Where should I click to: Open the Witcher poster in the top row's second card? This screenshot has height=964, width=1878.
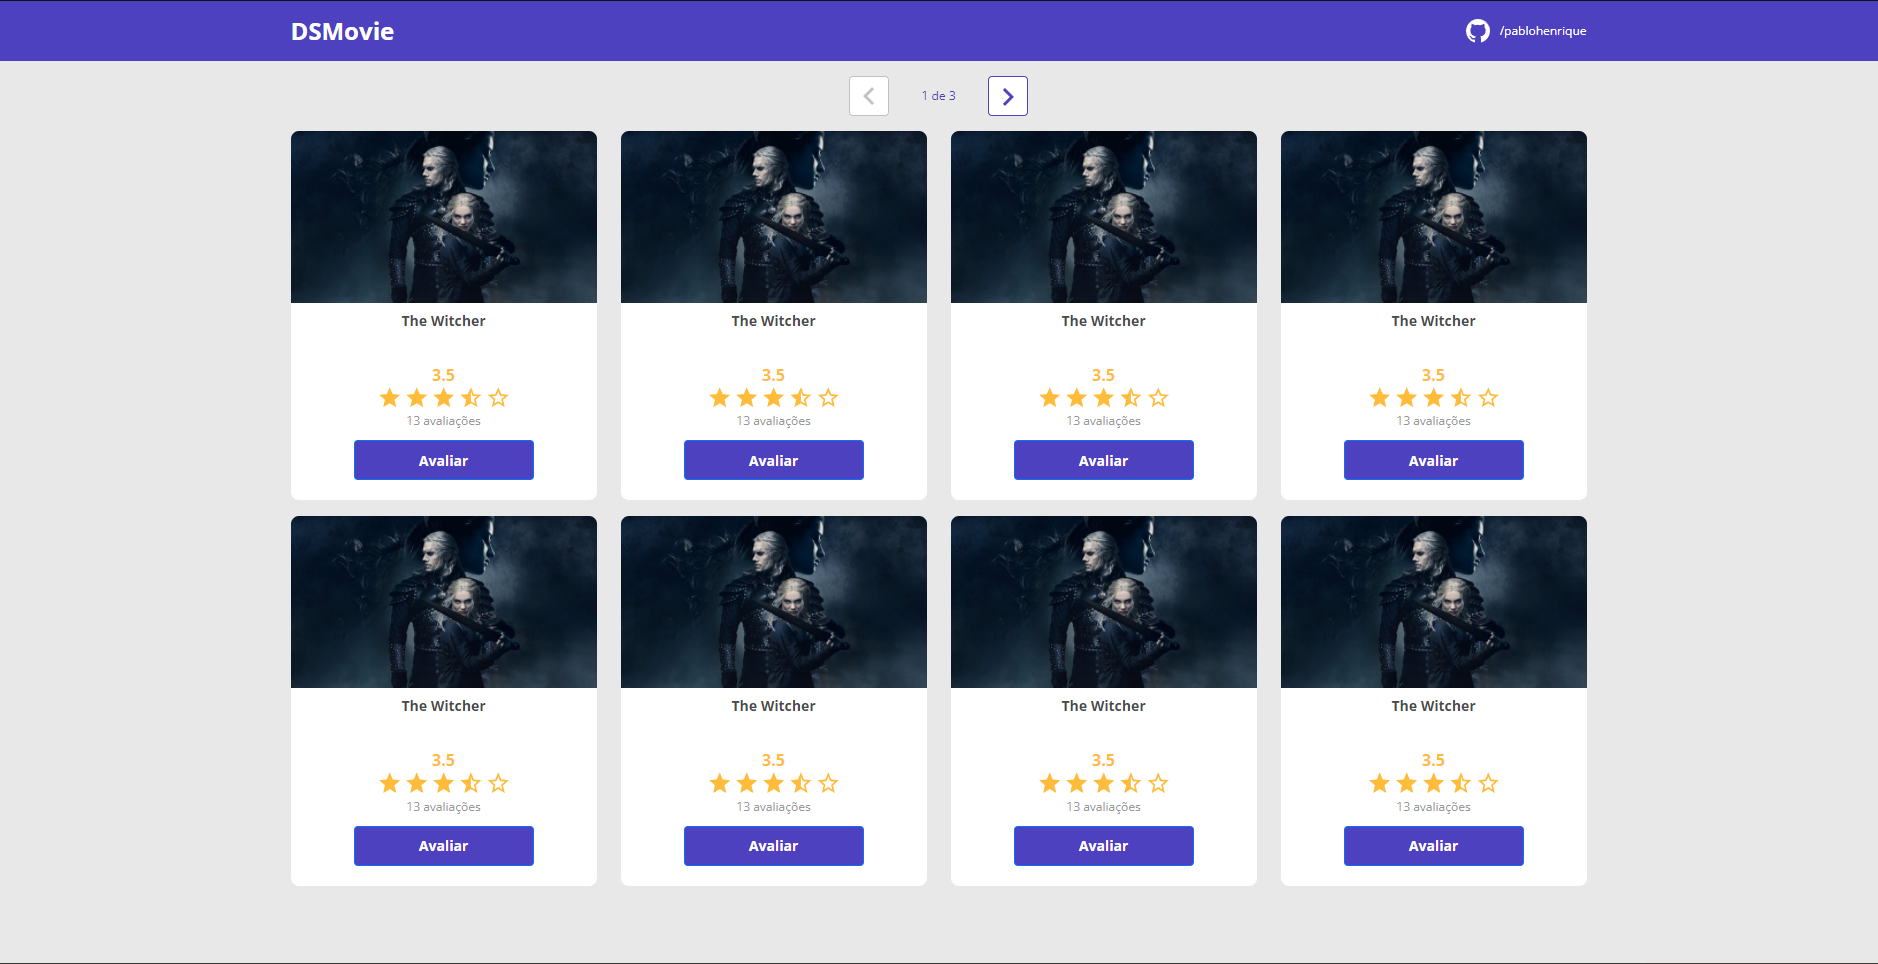point(773,217)
